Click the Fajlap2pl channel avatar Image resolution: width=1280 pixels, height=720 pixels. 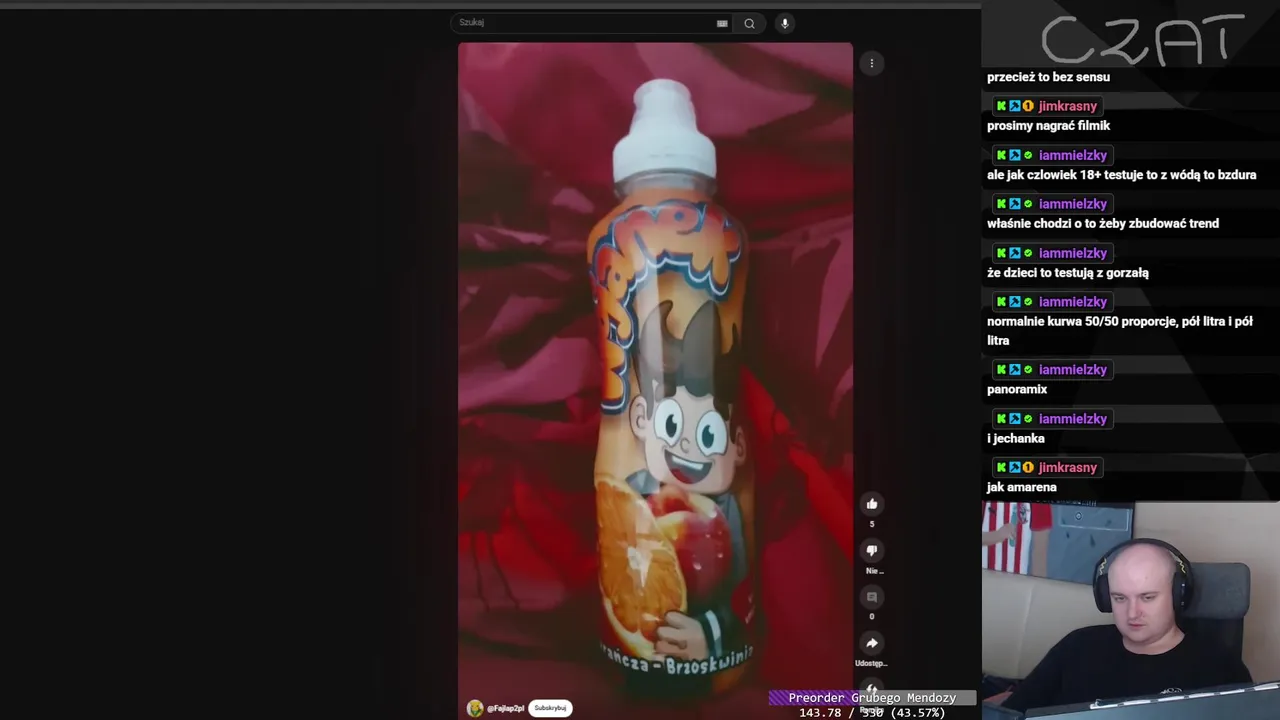(x=475, y=708)
